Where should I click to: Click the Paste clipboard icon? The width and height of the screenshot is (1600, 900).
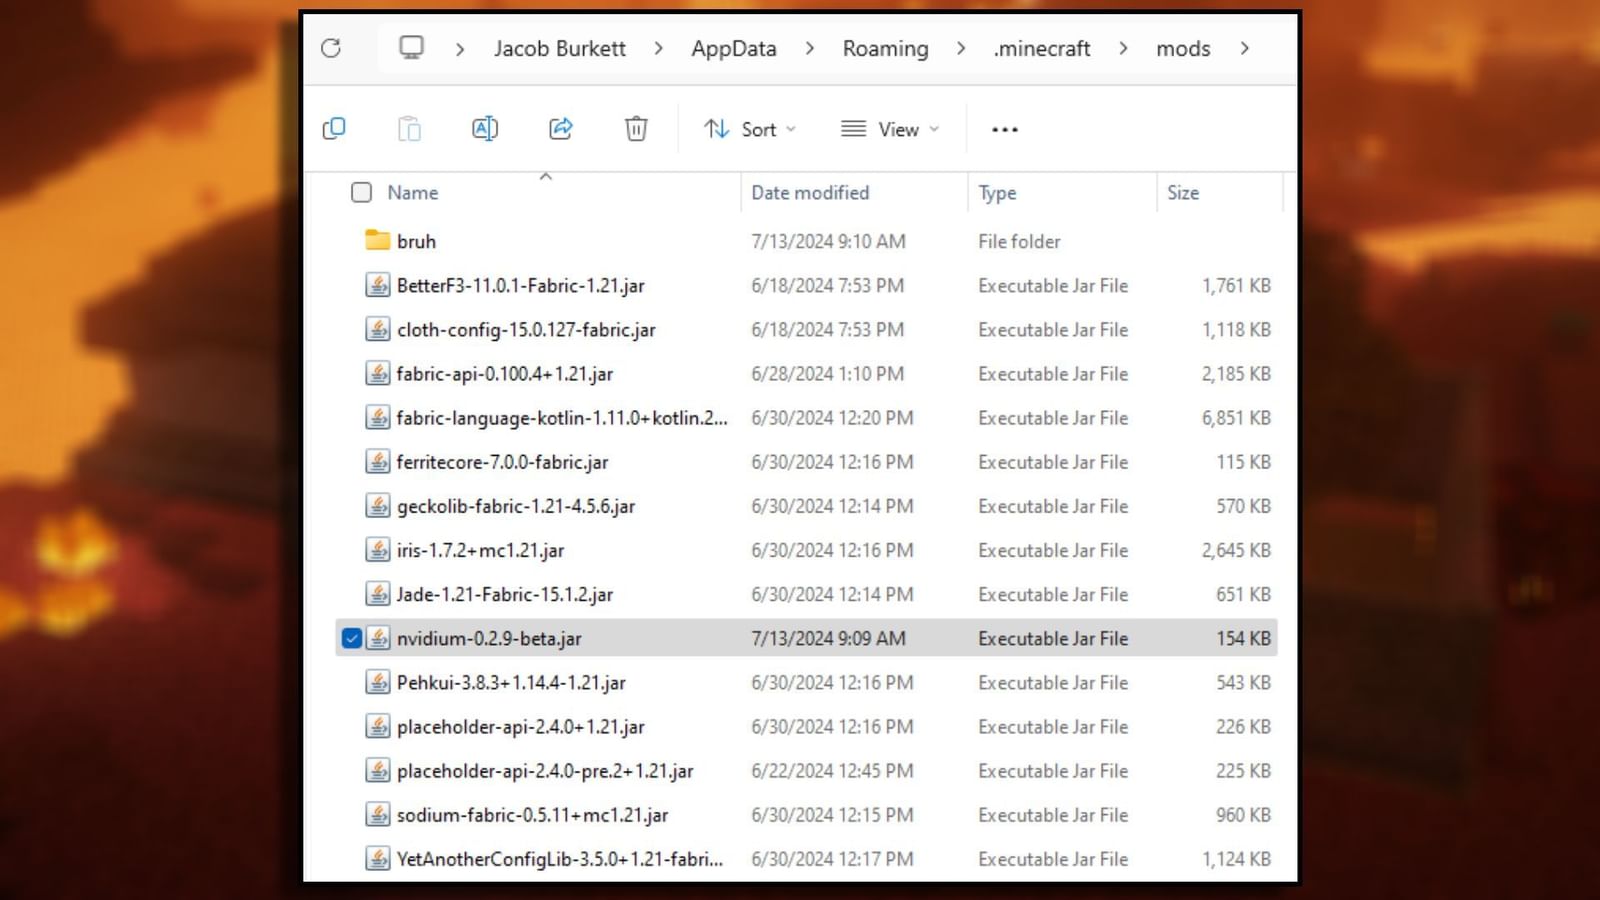coord(409,129)
